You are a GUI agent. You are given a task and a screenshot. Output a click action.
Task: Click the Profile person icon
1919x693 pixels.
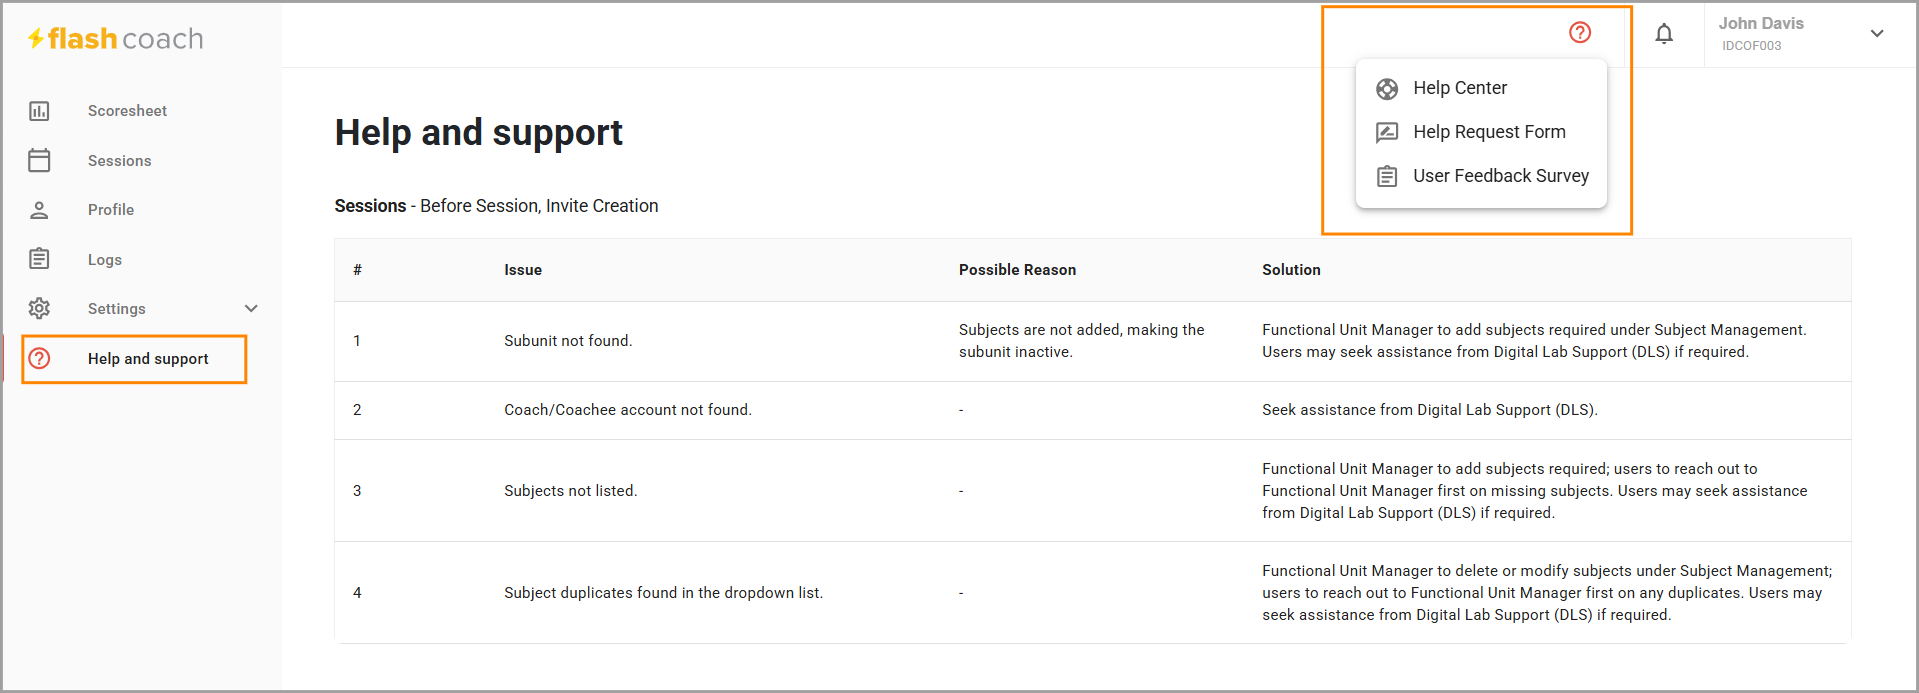click(39, 210)
